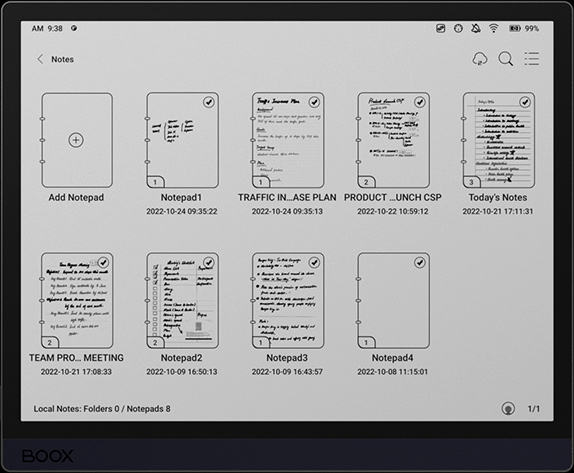Screen dimensions: 574x473
Task: Tap the circular icon beside page 1/1
Action: point(508,408)
